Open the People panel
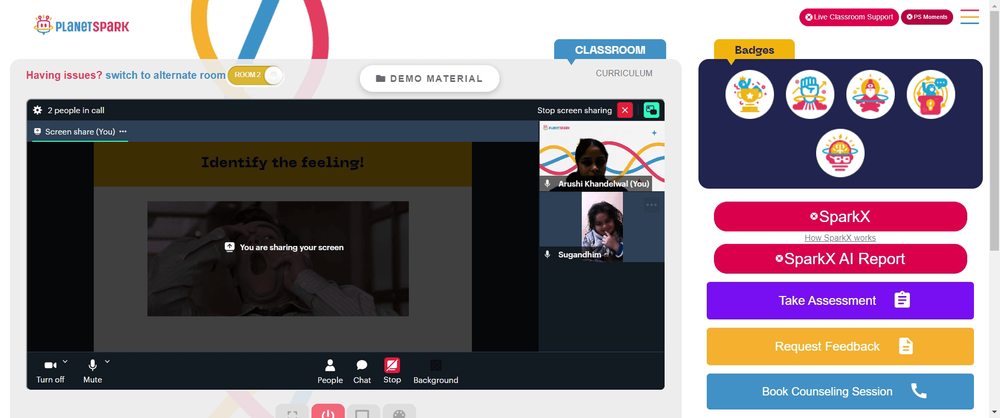Viewport: 1000px width, 418px height. point(330,371)
